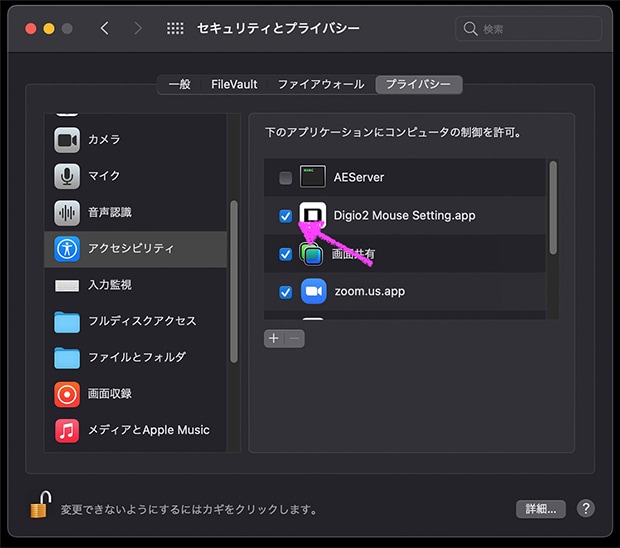Enable the AEServer checkbox
Viewport: 620px width, 548px height.
pos(286,178)
